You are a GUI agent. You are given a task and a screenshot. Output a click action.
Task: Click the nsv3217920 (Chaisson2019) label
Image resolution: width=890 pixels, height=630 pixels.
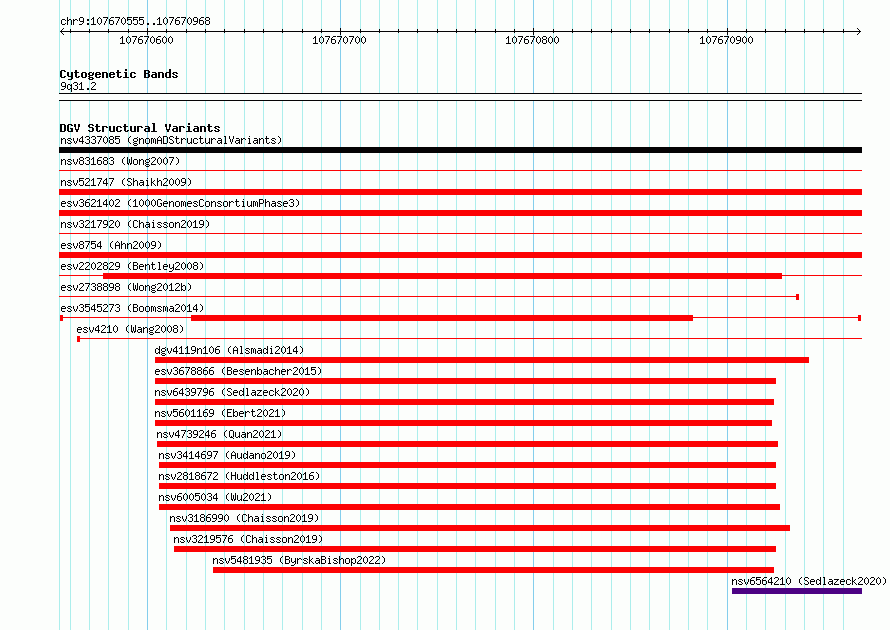pyautogui.click(x=135, y=224)
